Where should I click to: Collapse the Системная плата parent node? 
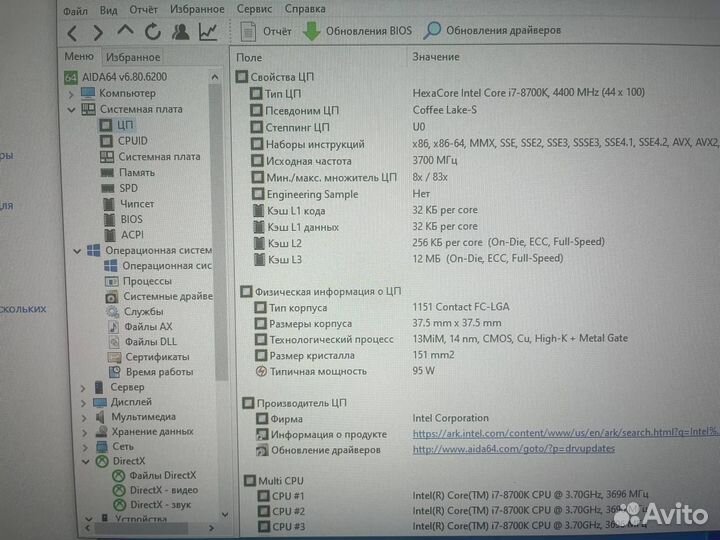[71, 110]
